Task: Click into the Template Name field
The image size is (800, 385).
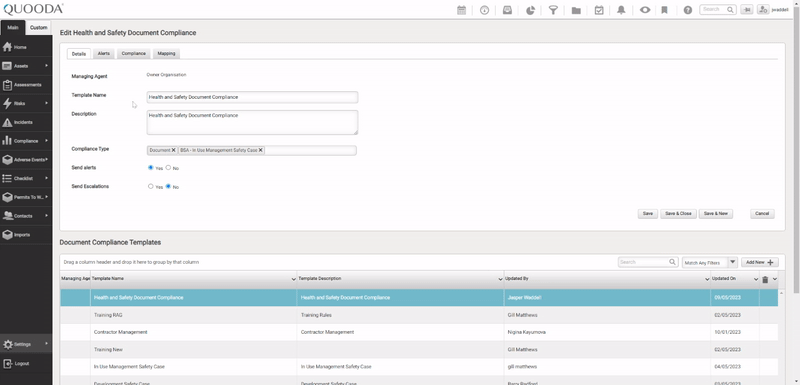Action: (x=252, y=97)
